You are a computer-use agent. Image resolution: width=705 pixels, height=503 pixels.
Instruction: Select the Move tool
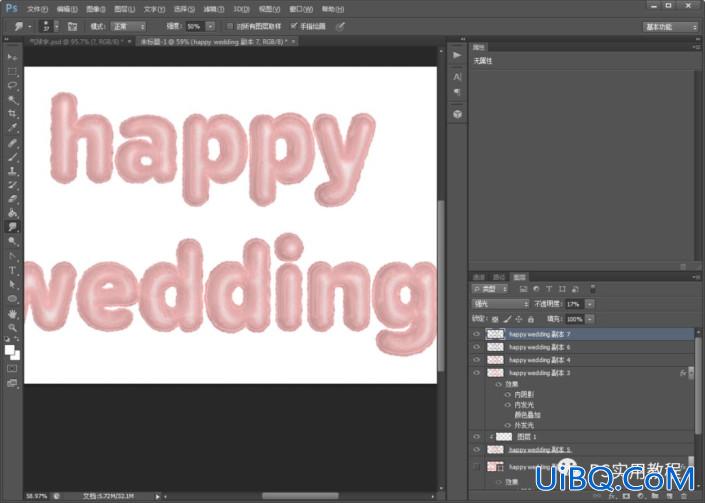pos(12,57)
